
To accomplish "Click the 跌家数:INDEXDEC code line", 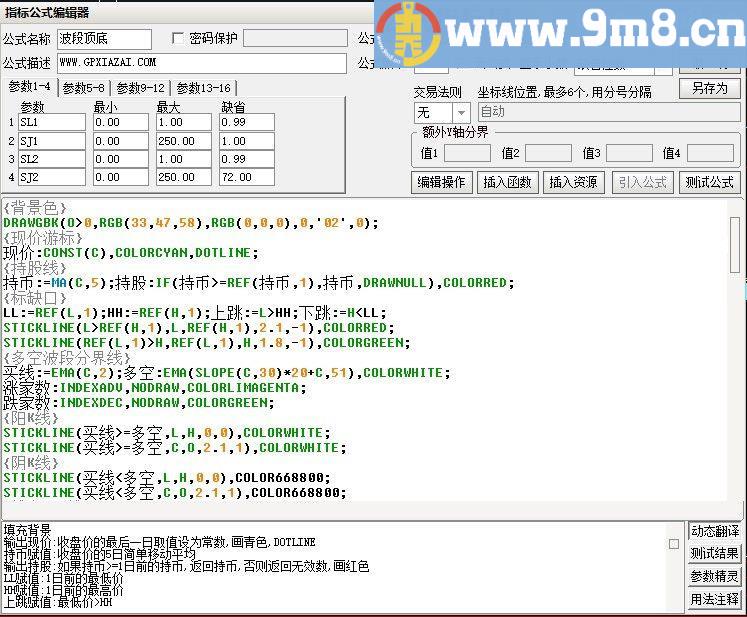I will [x=139, y=403].
